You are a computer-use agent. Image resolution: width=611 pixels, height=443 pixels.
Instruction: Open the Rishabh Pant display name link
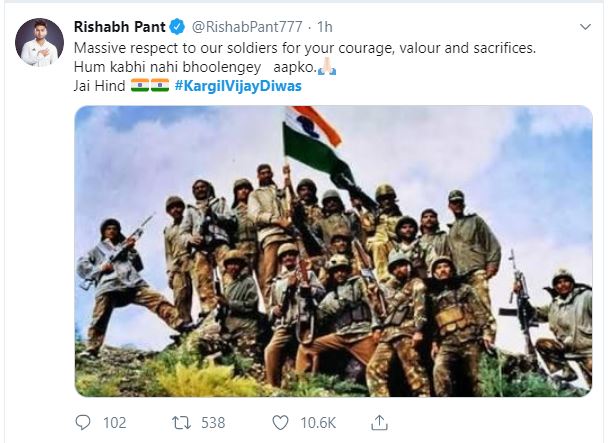tap(120, 27)
